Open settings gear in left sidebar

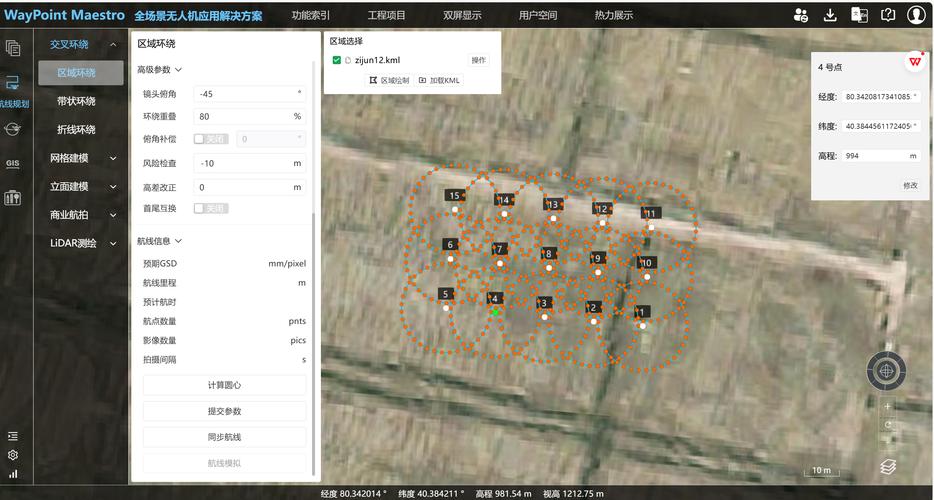[x=13, y=455]
